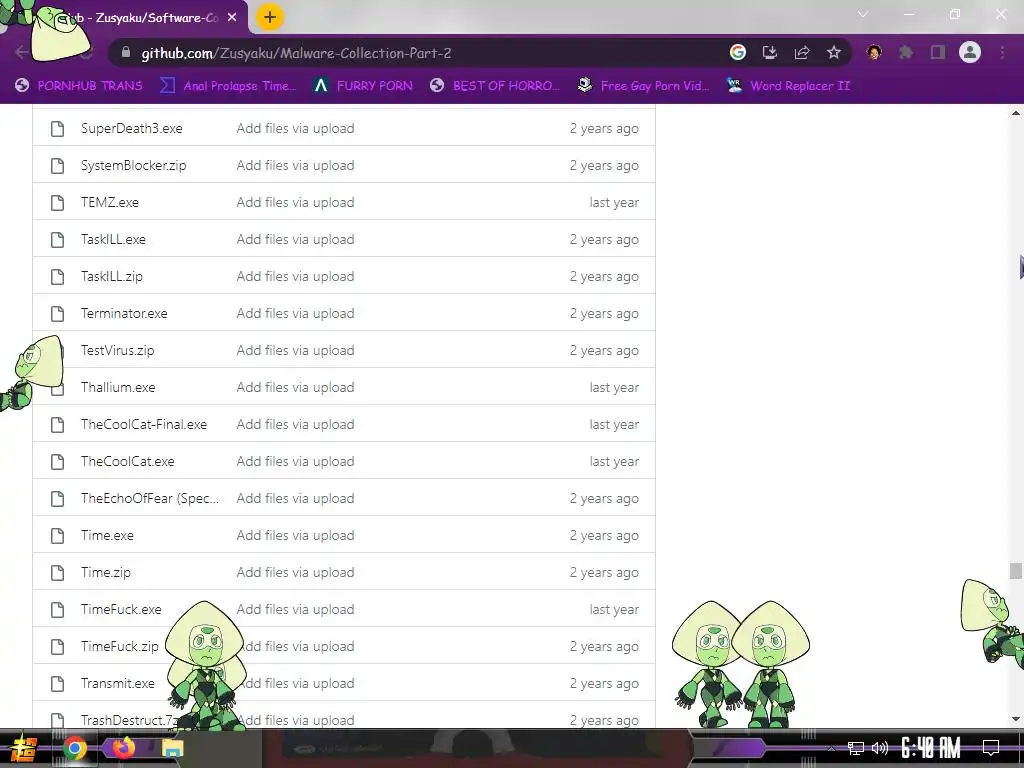The image size is (1024, 768).
Task: Click "last year" in TheCoolCat-Final.exe row
Action: point(614,424)
